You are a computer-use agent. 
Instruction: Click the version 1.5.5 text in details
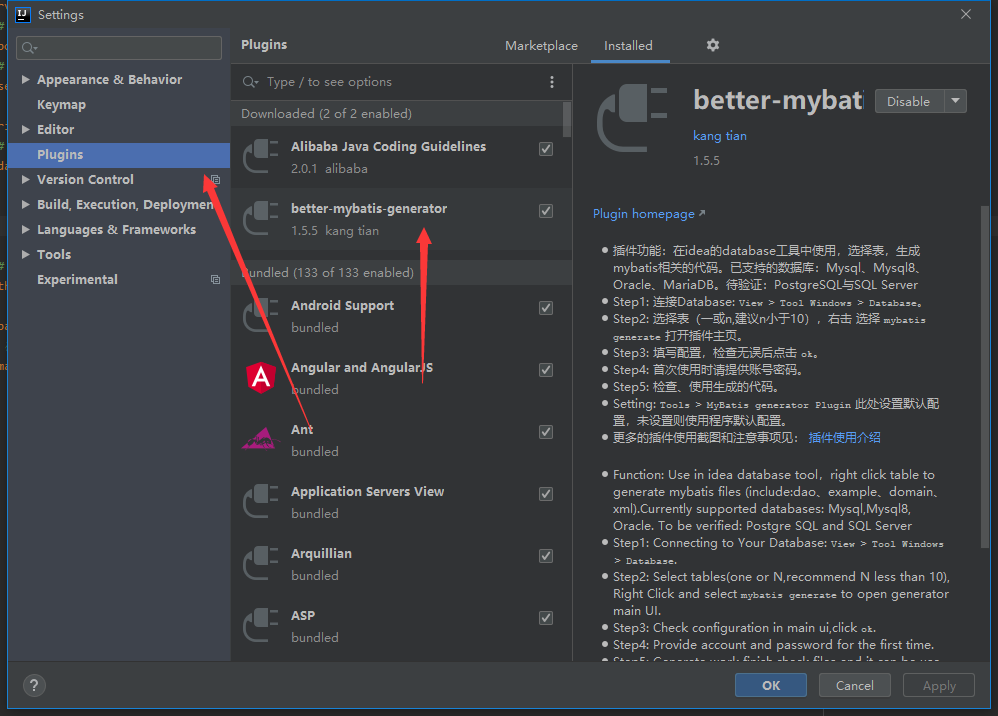tap(706, 161)
